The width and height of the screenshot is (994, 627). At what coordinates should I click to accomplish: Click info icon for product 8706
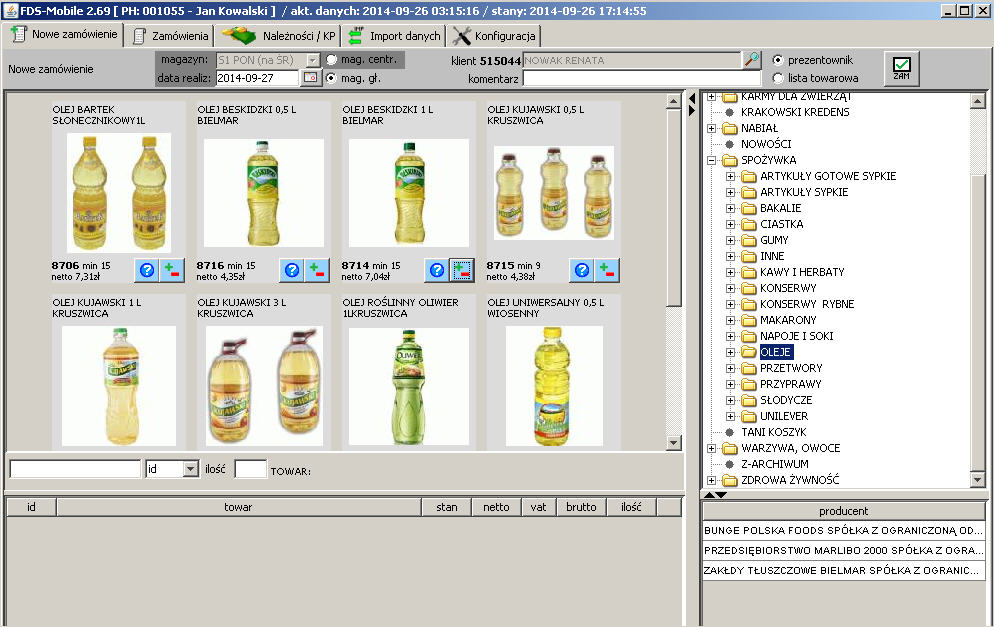click(146, 271)
